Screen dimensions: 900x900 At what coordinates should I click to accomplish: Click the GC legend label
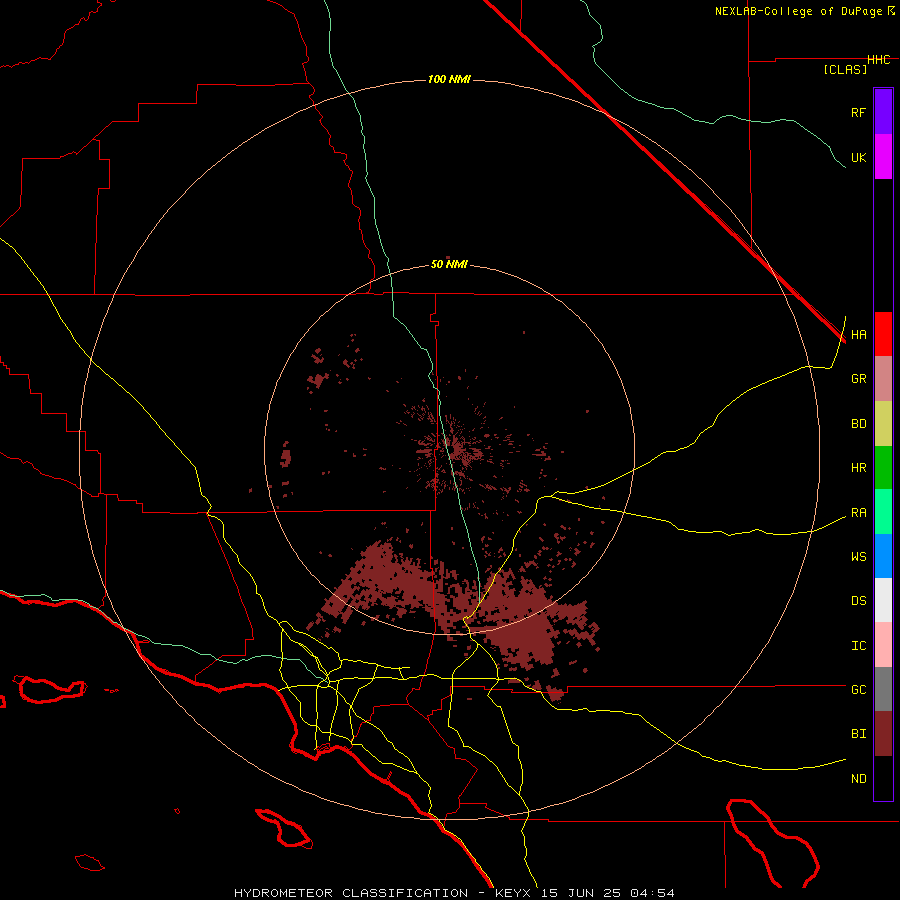pyautogui.click(x=858, y=690)
